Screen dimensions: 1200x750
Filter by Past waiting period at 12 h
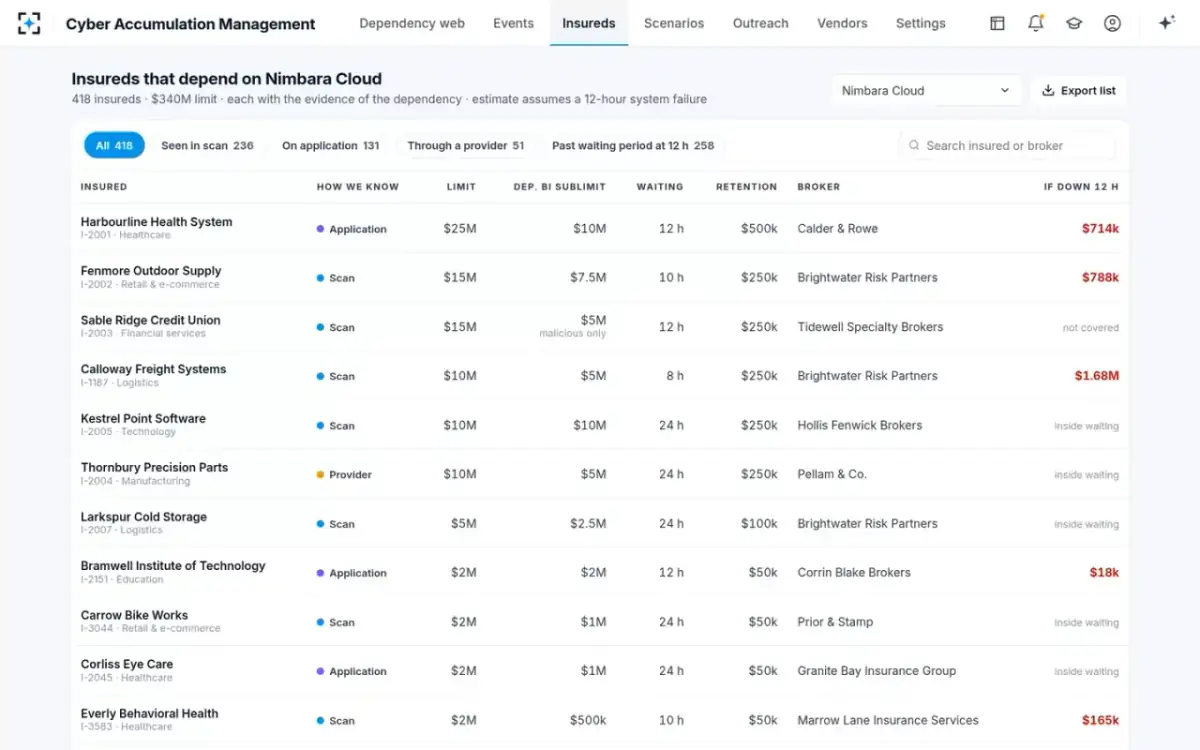click(633, 145)
